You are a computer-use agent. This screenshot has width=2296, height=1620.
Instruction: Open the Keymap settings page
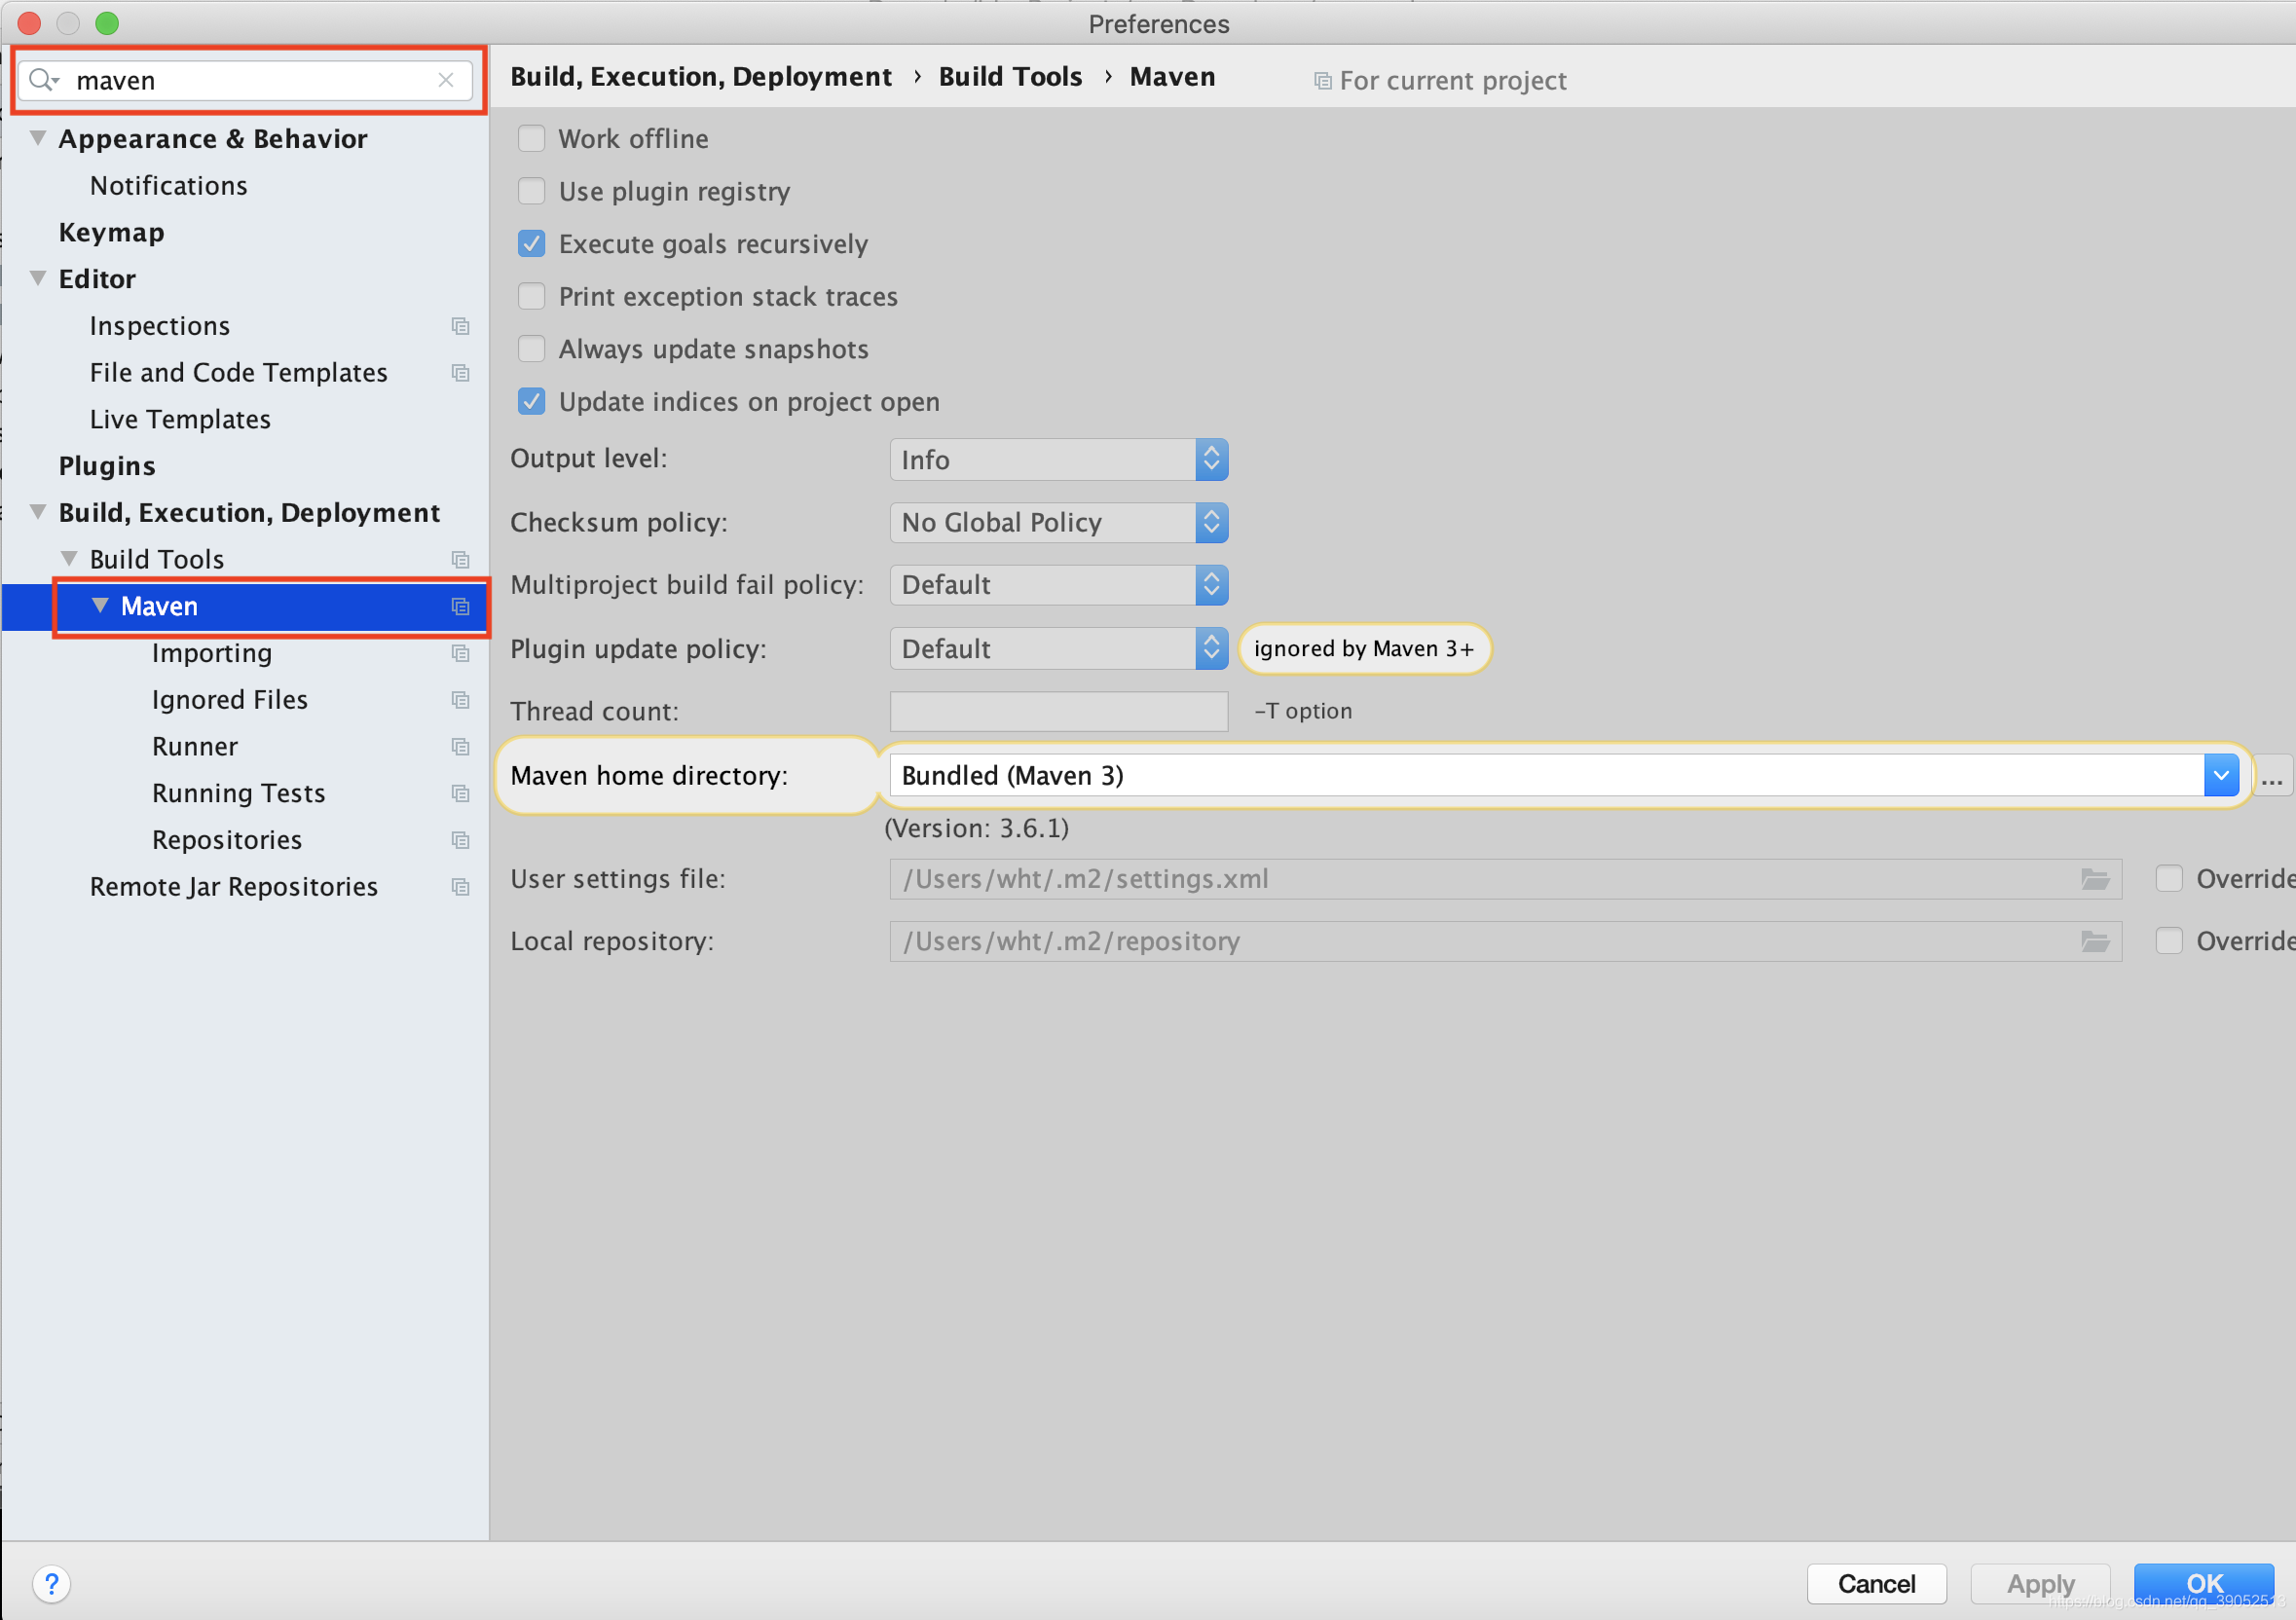click(111, 232)
